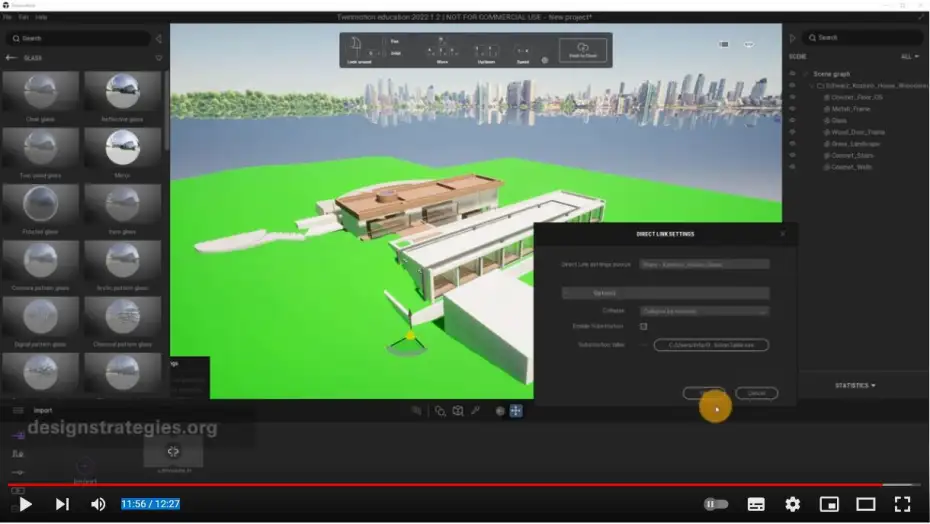Confirm dialog with the Ok button
The width and height of the screenshot is (930, 524).
[704, 393]
